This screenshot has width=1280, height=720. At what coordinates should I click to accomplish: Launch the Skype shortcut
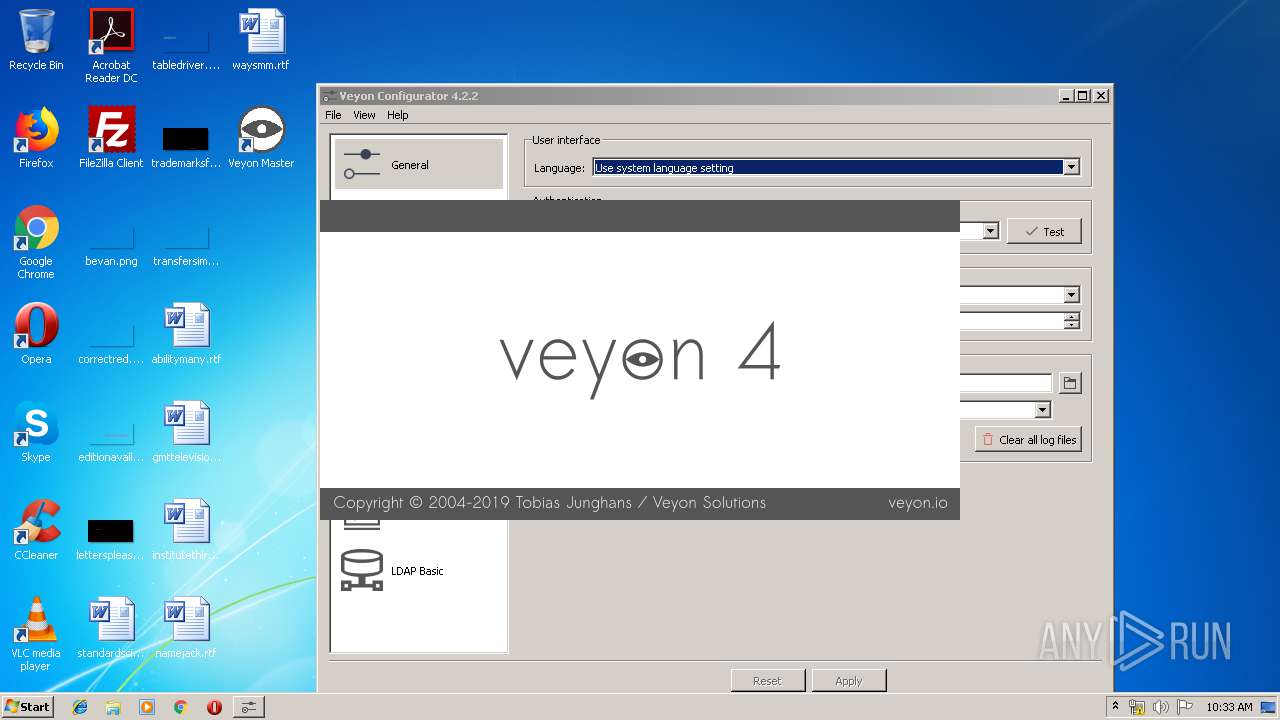(36, 432)
